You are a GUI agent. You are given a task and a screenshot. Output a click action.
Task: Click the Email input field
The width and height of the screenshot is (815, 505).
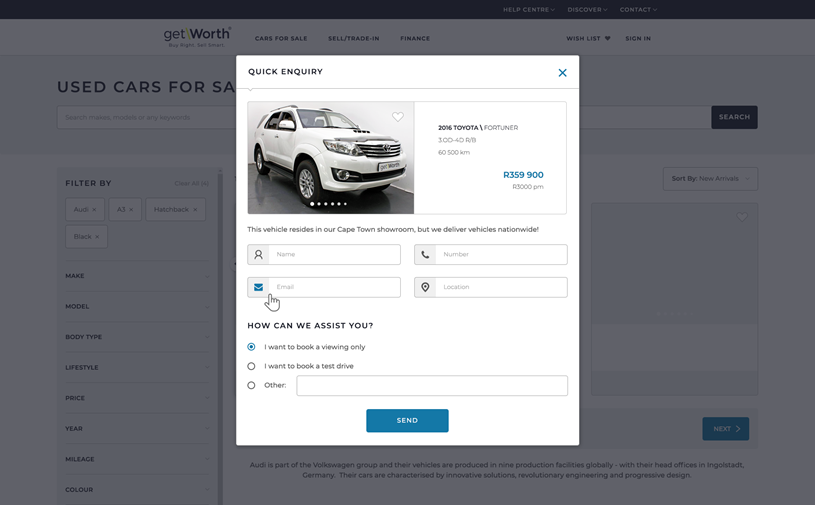pos(324,287)
